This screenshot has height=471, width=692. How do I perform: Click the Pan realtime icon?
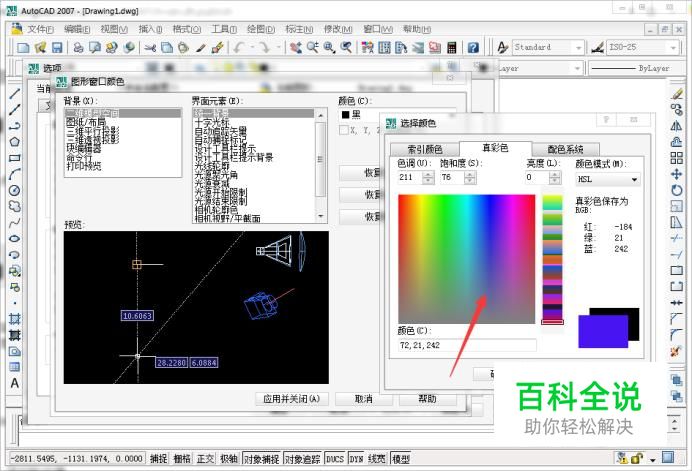point(296,47)
